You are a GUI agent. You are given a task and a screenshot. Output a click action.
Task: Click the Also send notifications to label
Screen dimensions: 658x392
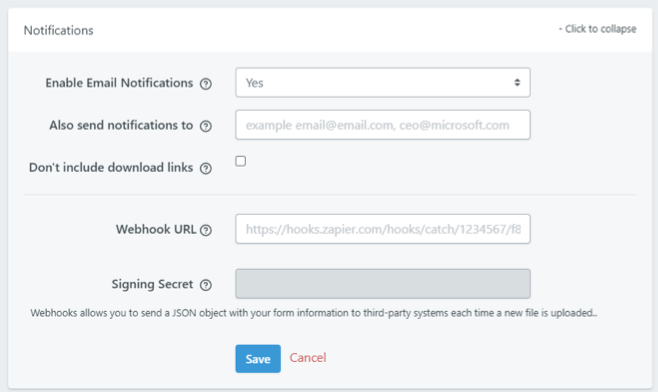click(x=121, y=125)
